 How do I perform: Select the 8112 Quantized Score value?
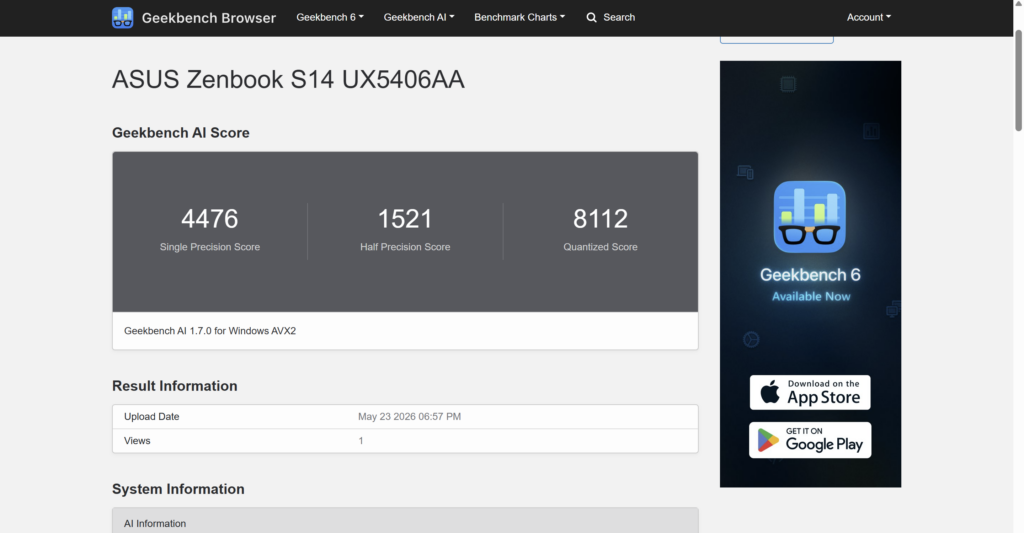[600, 218]
